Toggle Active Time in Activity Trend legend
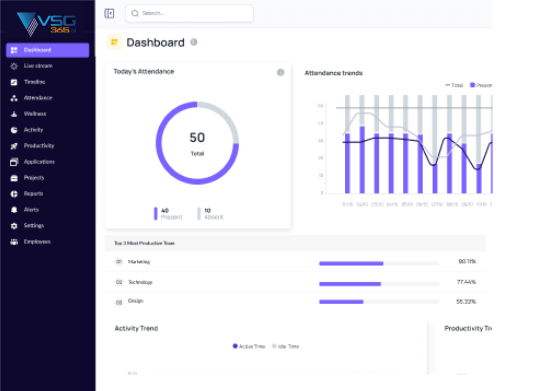 pyautogui.click(x=249, y=346)
